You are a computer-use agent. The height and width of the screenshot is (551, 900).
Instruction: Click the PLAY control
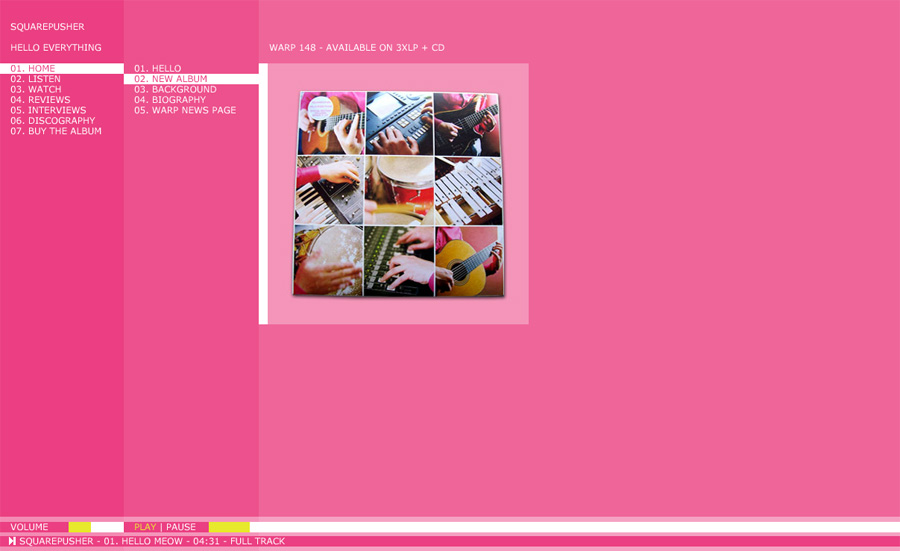pos(145,527)
